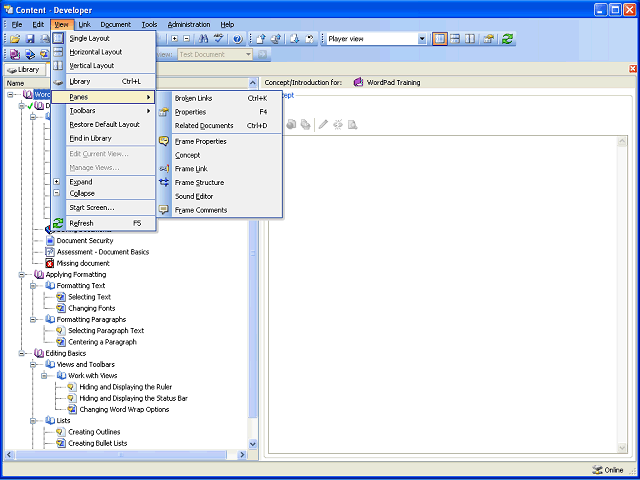Open the Related Documents pane

tap(220, 126)
